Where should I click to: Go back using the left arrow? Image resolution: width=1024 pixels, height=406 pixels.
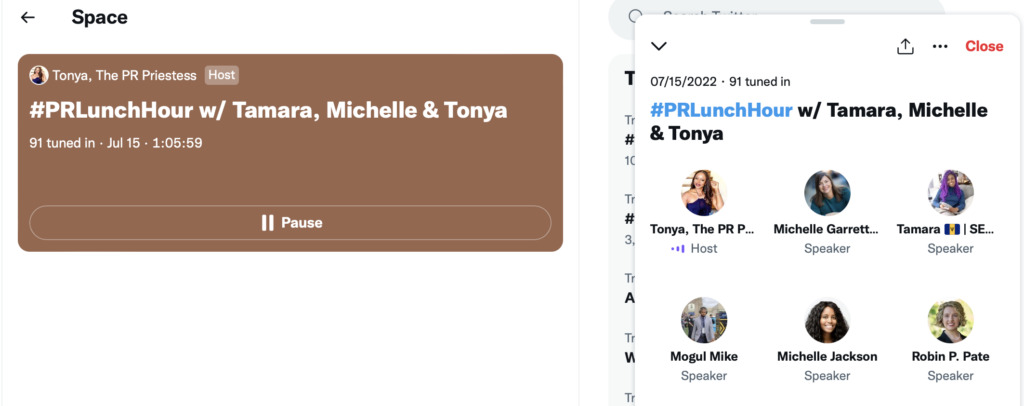point(28,18)
